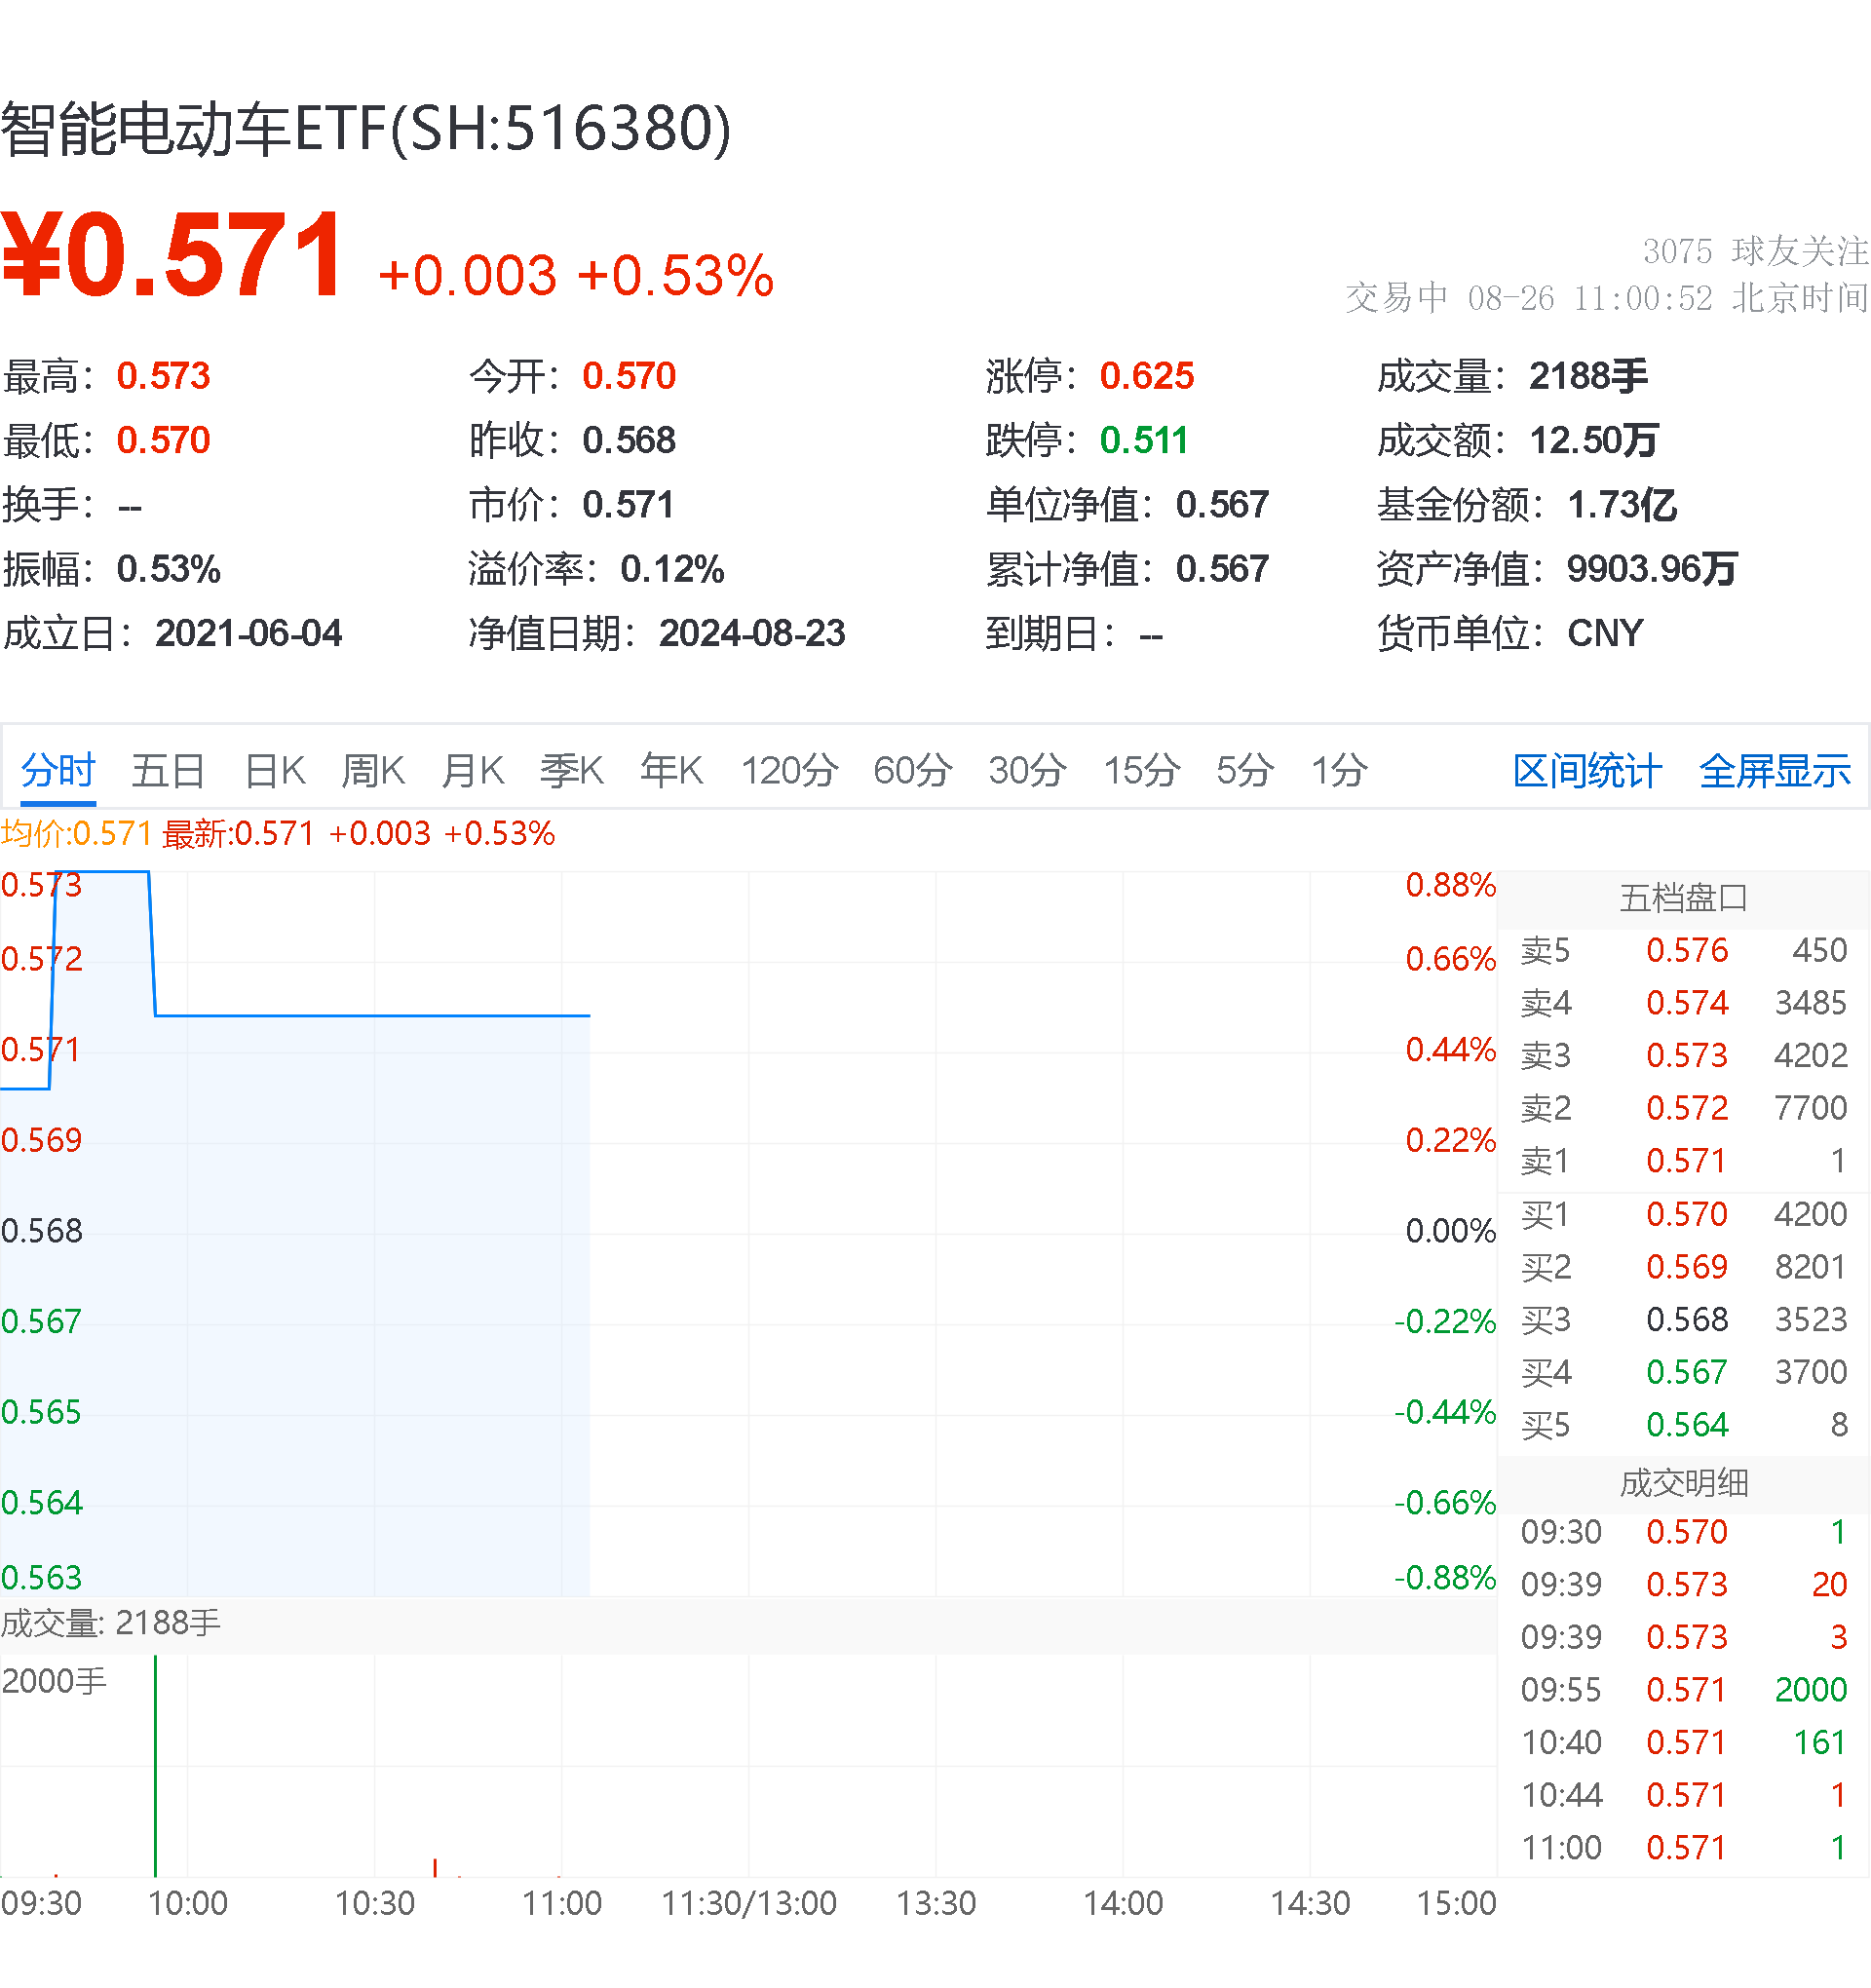Switch to 月K chart view

(x=472, y=771)
